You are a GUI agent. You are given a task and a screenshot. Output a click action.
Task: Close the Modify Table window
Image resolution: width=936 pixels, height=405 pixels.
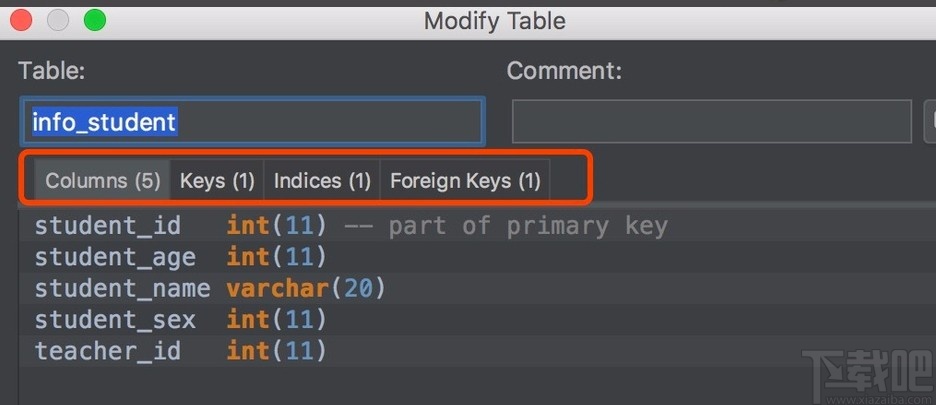coord(21,19)
